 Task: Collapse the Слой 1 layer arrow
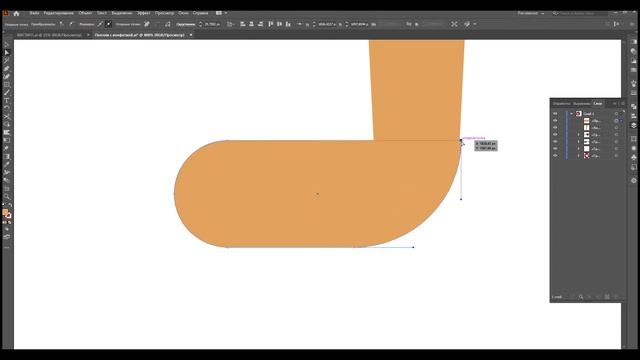point(571,113)
